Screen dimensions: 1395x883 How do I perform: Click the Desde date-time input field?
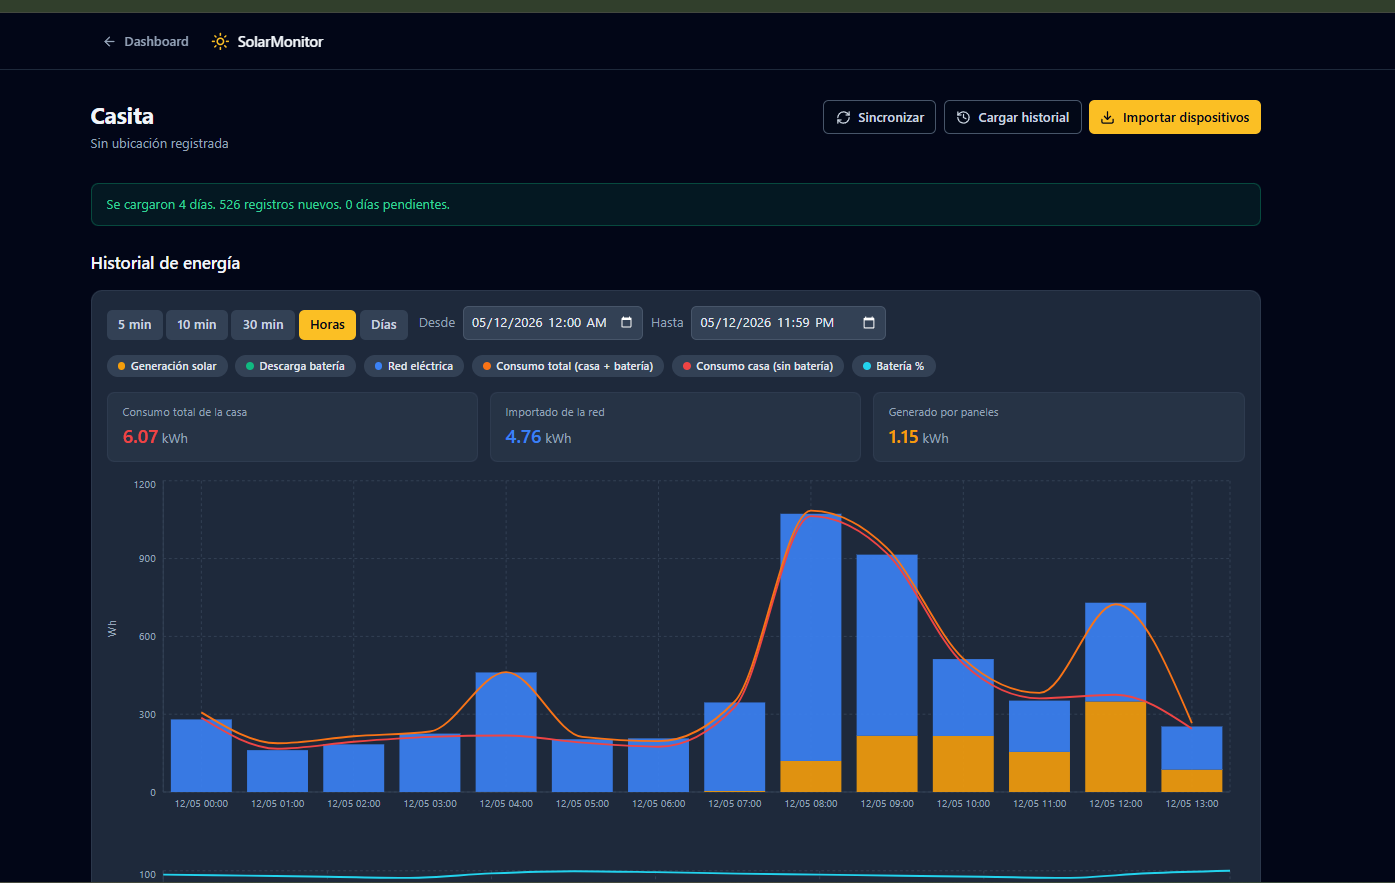tap(552, 323)
